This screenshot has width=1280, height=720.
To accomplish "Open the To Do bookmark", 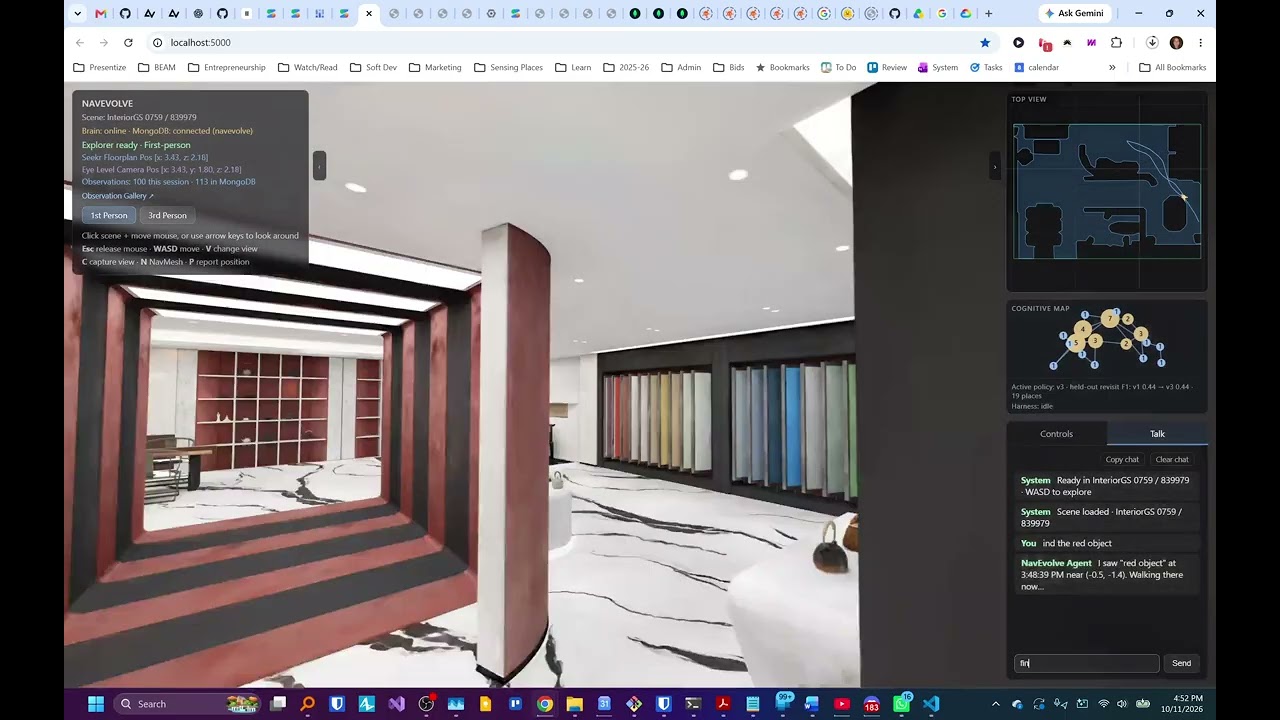I will (x=838, y=67).
